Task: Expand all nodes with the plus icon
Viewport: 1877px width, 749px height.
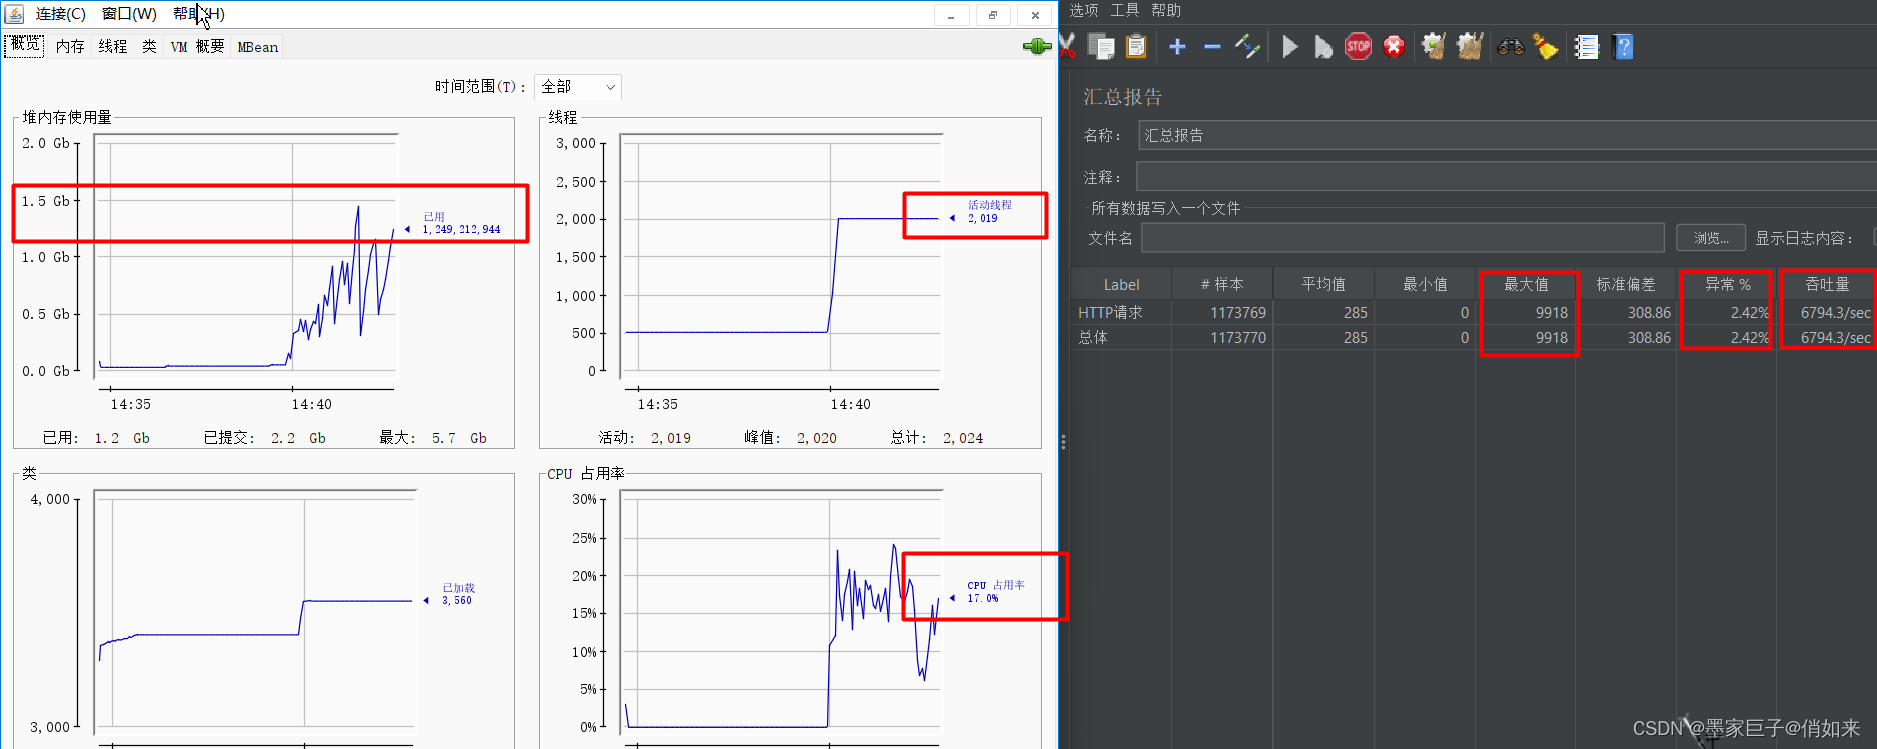Action: pyautogui.click(x=1177, y=46)
